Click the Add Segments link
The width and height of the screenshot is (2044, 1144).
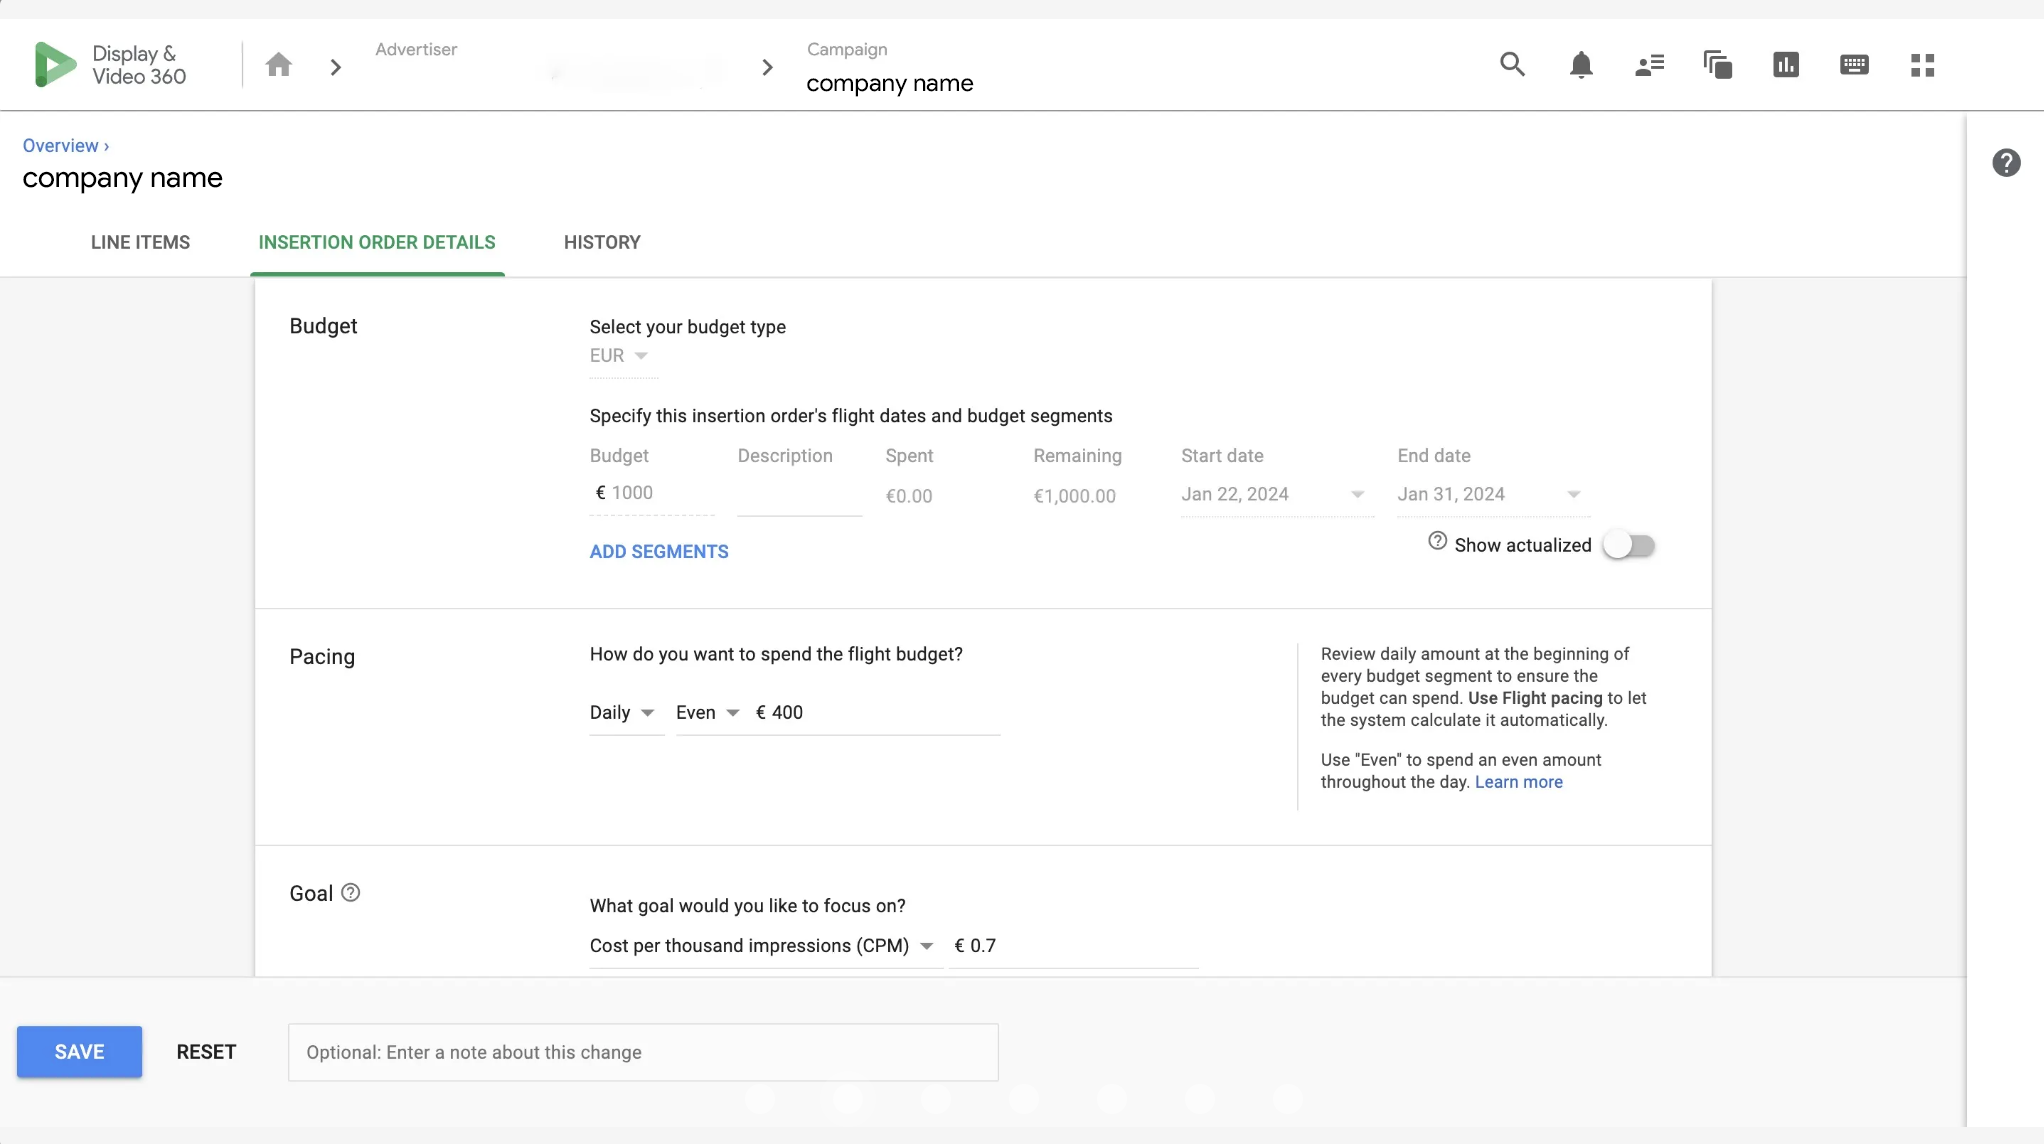point(659,552)
